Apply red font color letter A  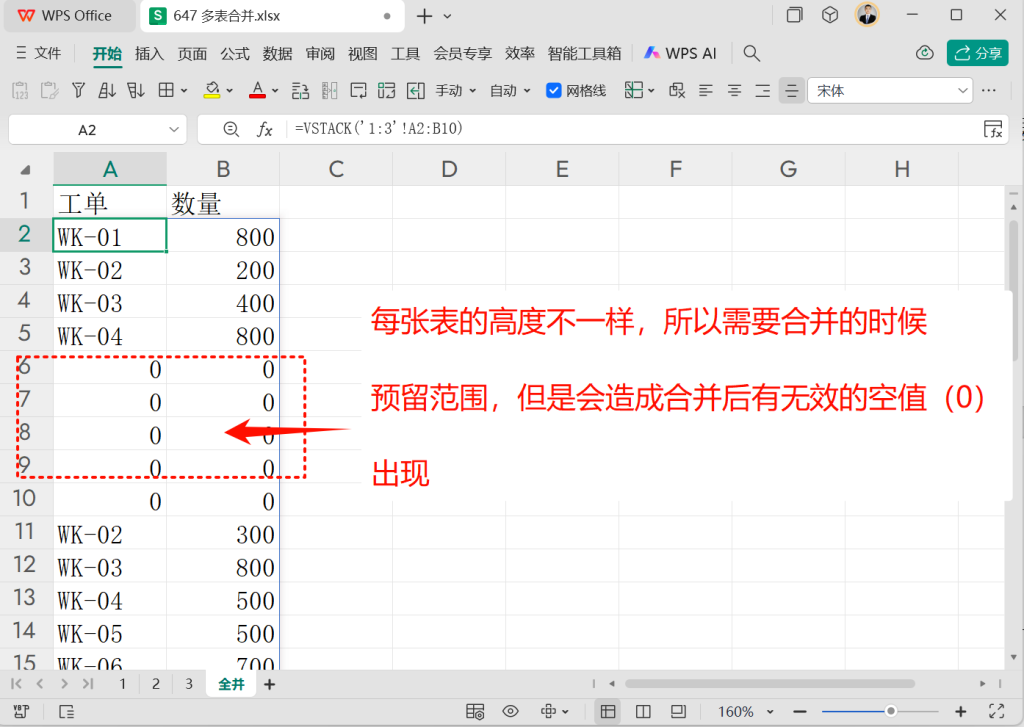pos(257,90)
